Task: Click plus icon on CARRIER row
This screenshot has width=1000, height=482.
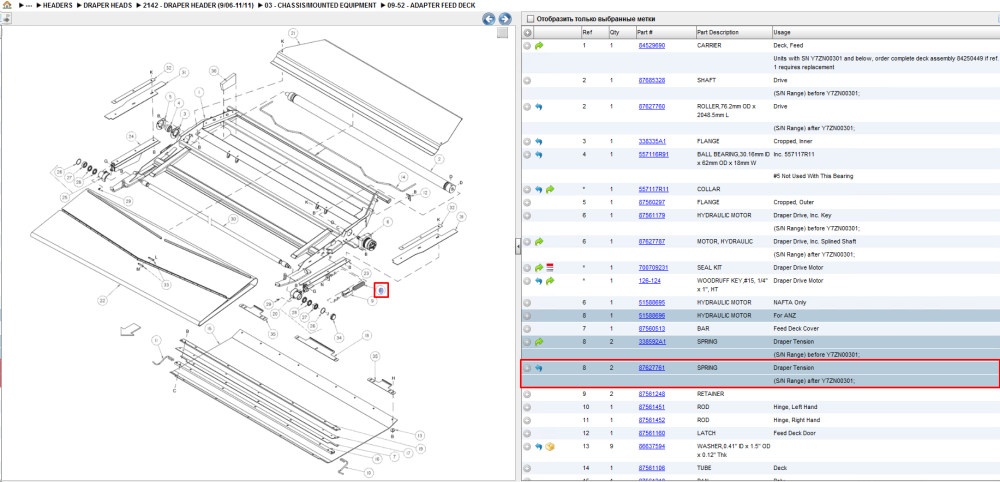Action: point(527,46)
